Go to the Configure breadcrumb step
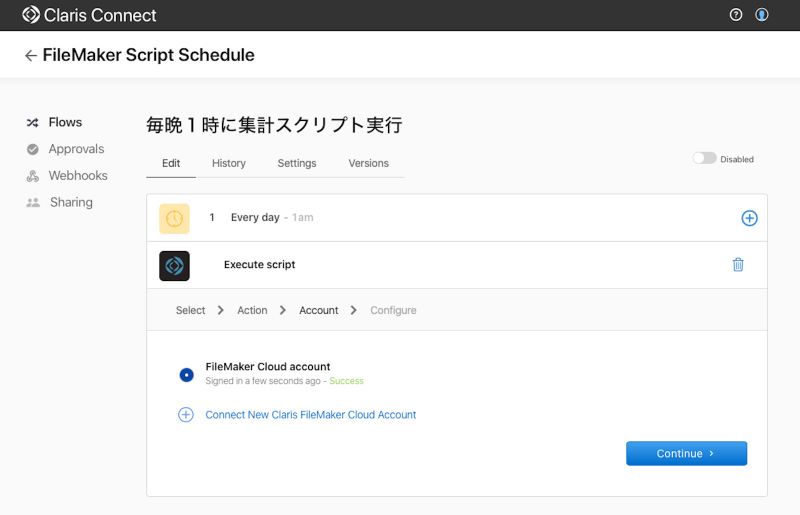Screen dimensions: 800x515 (393, 310)
